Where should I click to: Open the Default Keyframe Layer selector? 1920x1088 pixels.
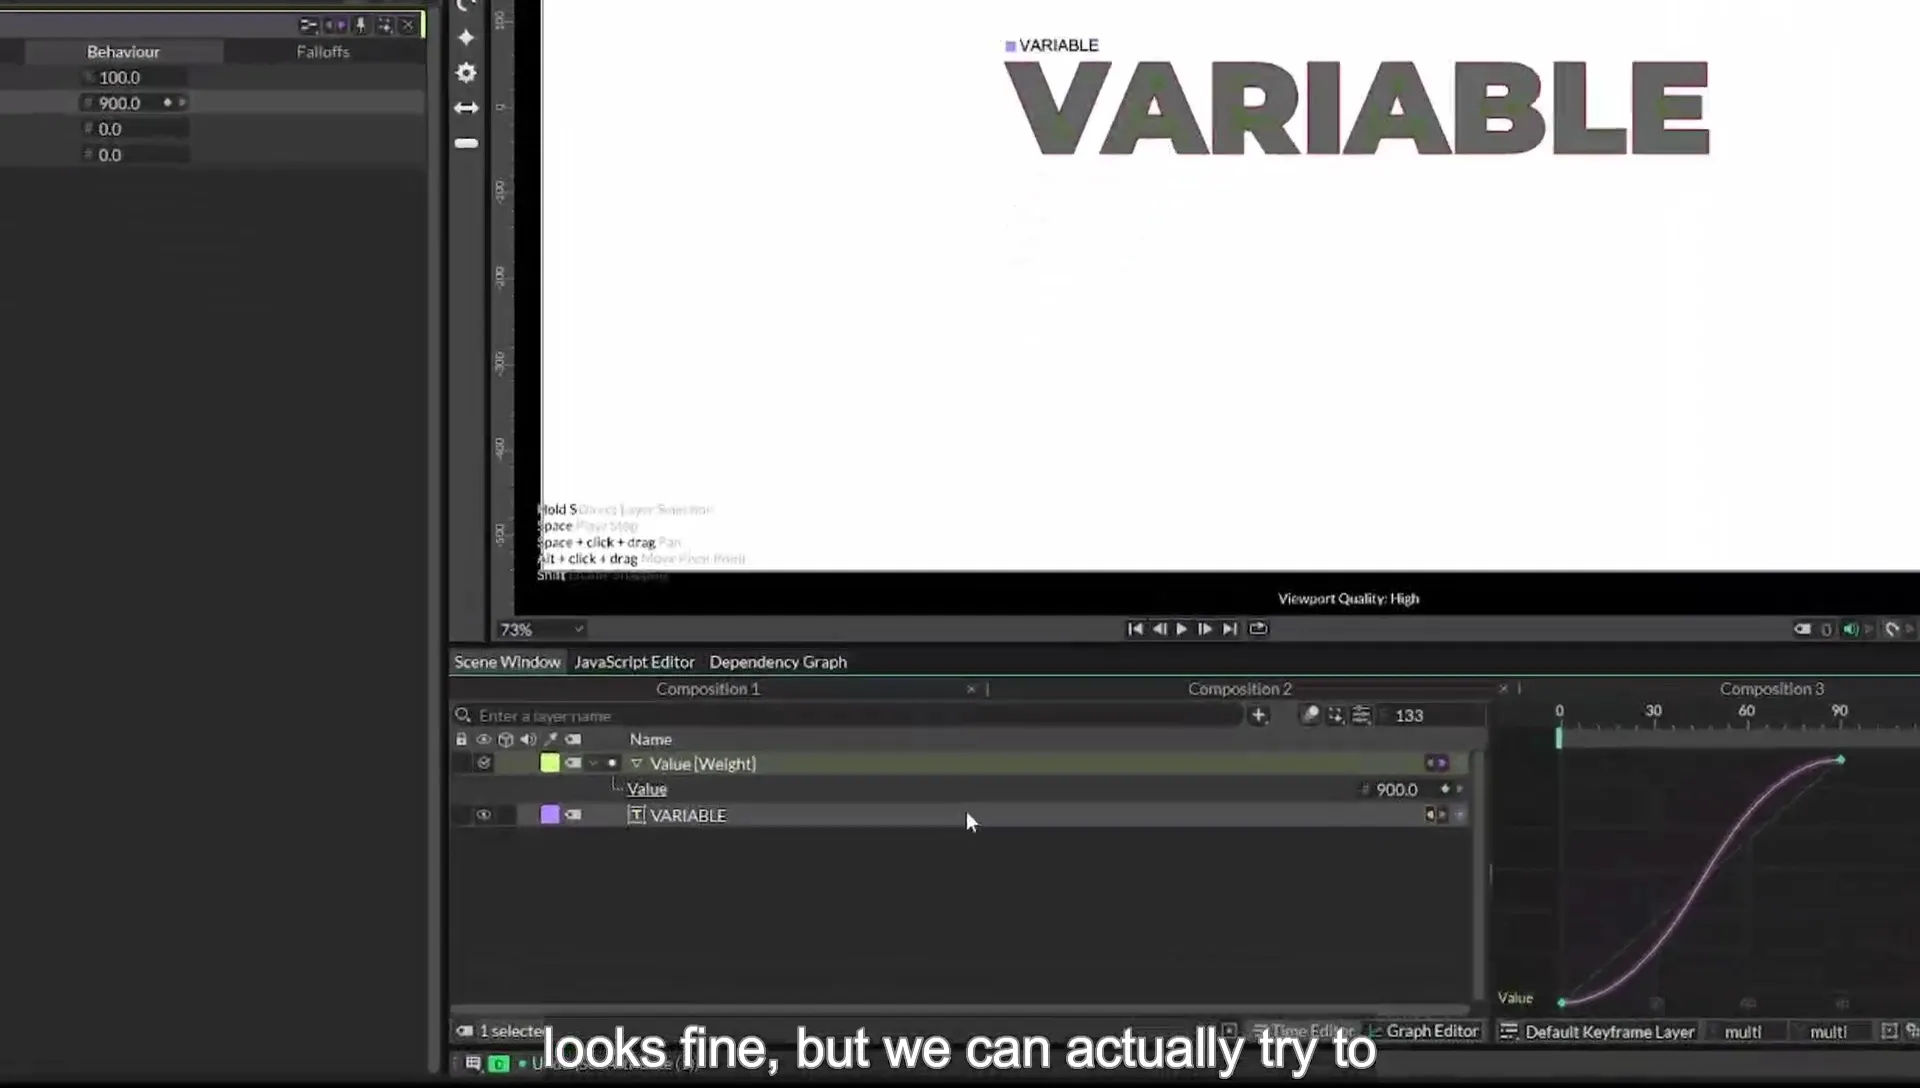pos(1598,1032)
